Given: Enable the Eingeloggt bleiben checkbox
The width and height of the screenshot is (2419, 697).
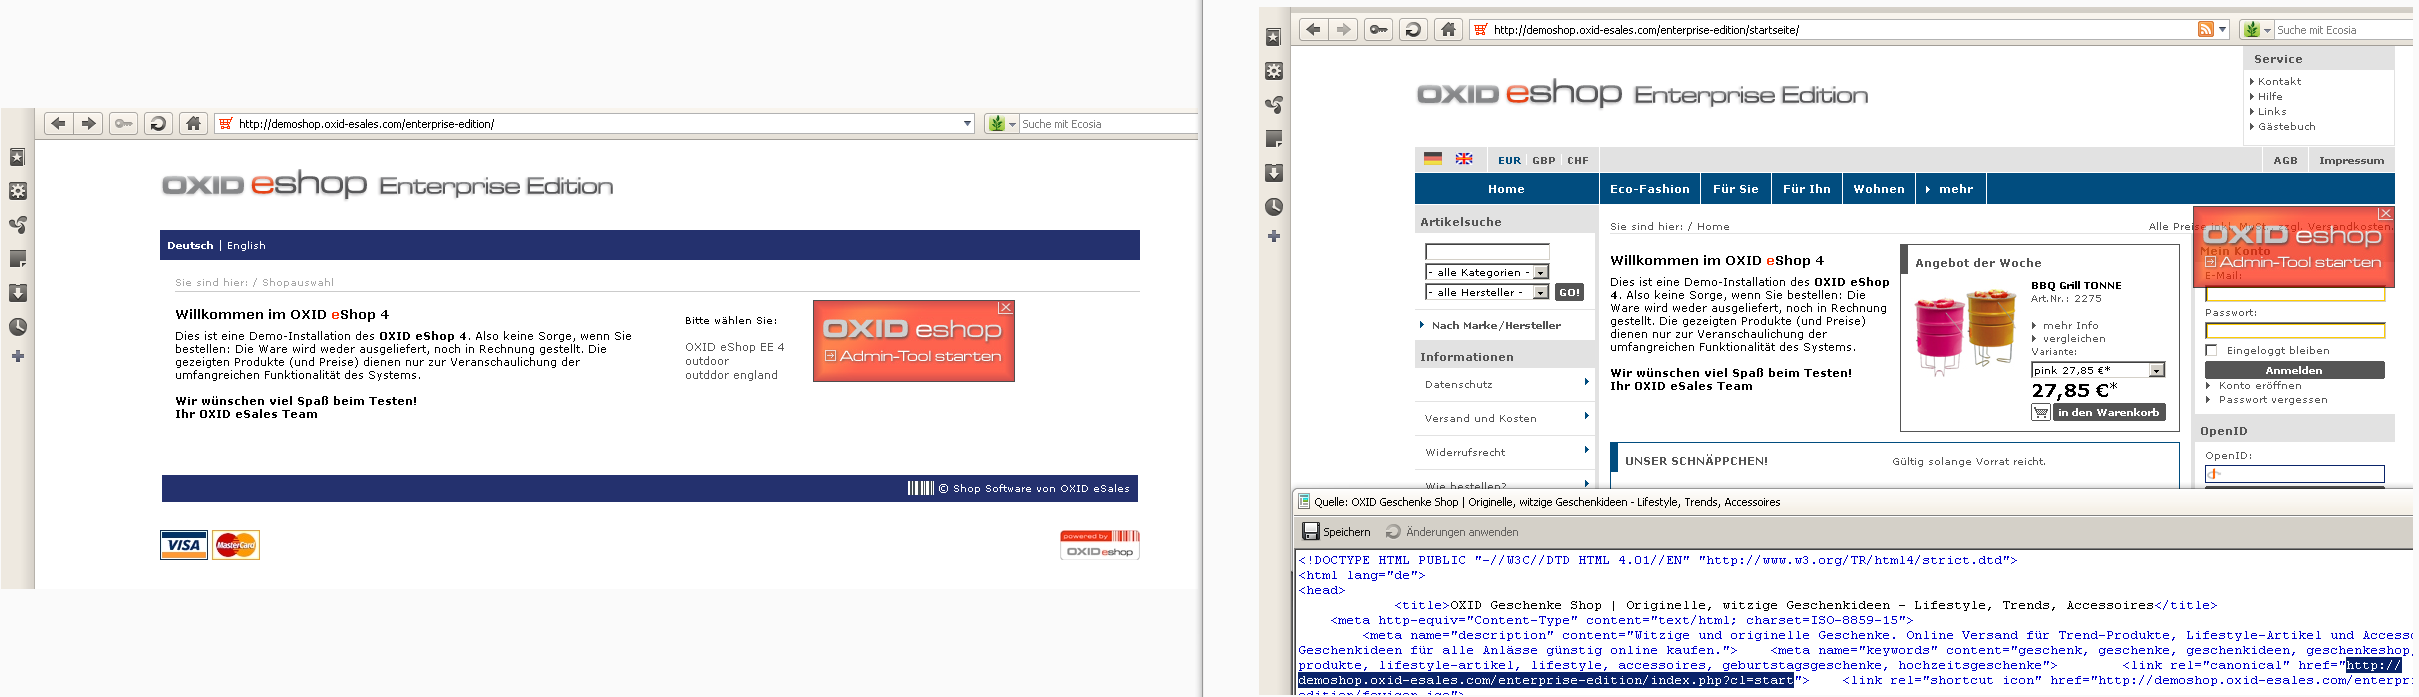Looking at the screenshot, I should pos(2211,350).
